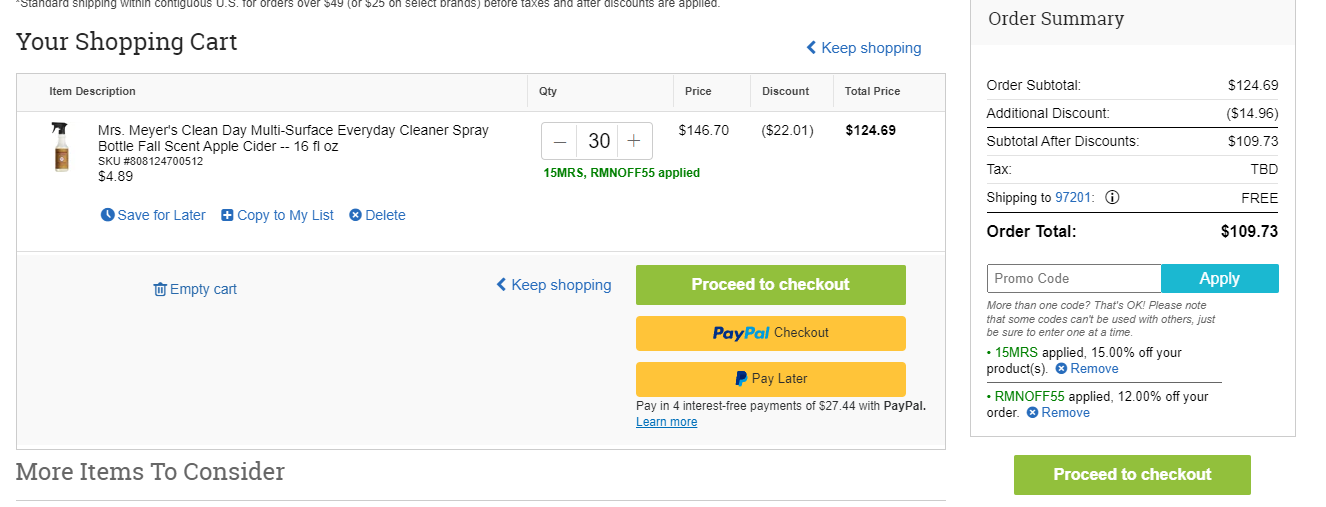Click the Save for Later clock icon
This screenshot has height=507, width=1326.
click(108, 215)
